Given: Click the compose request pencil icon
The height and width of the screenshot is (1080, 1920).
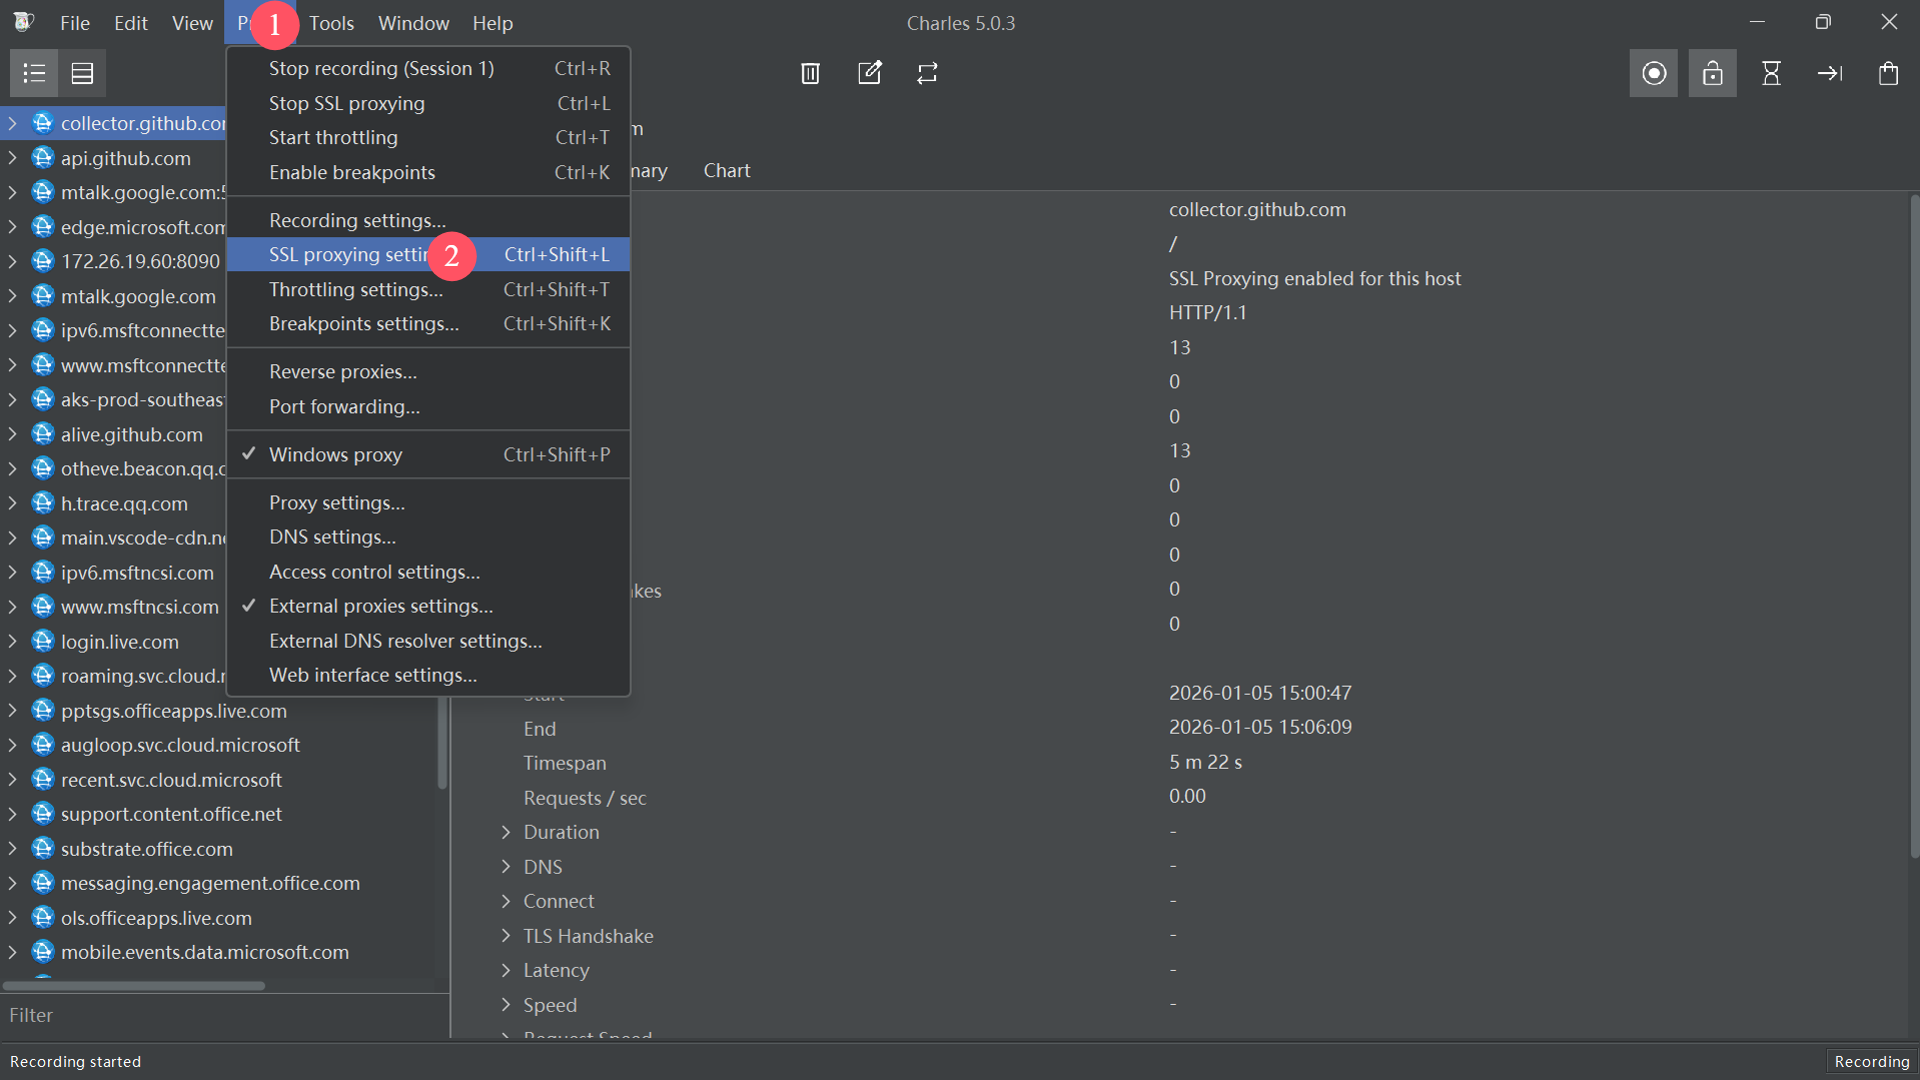Looking at the screenshot, I should 869,73.
